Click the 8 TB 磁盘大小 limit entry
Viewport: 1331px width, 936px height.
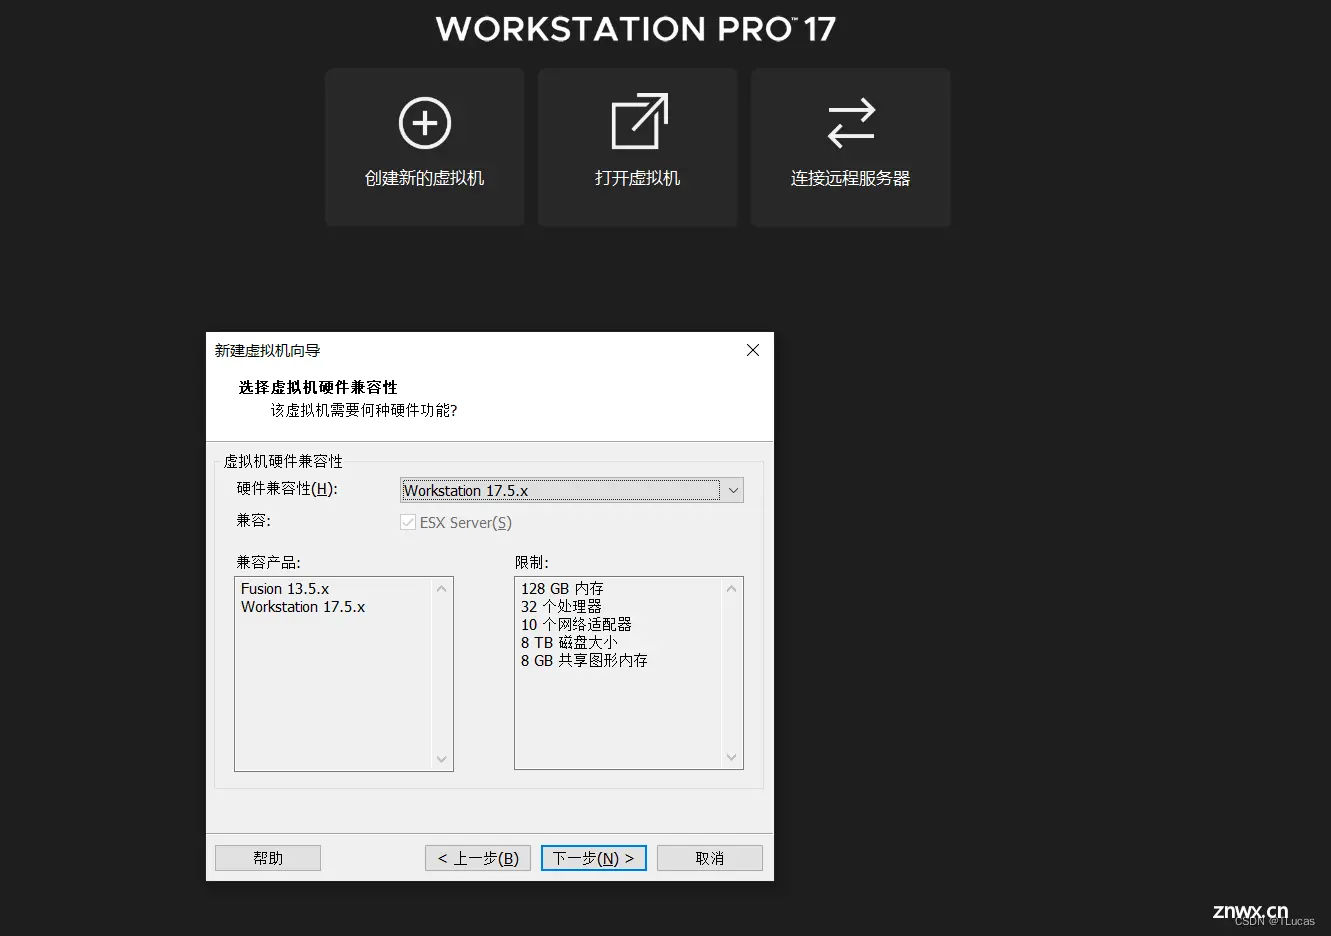pyautogui.click(x=569, y=642)
